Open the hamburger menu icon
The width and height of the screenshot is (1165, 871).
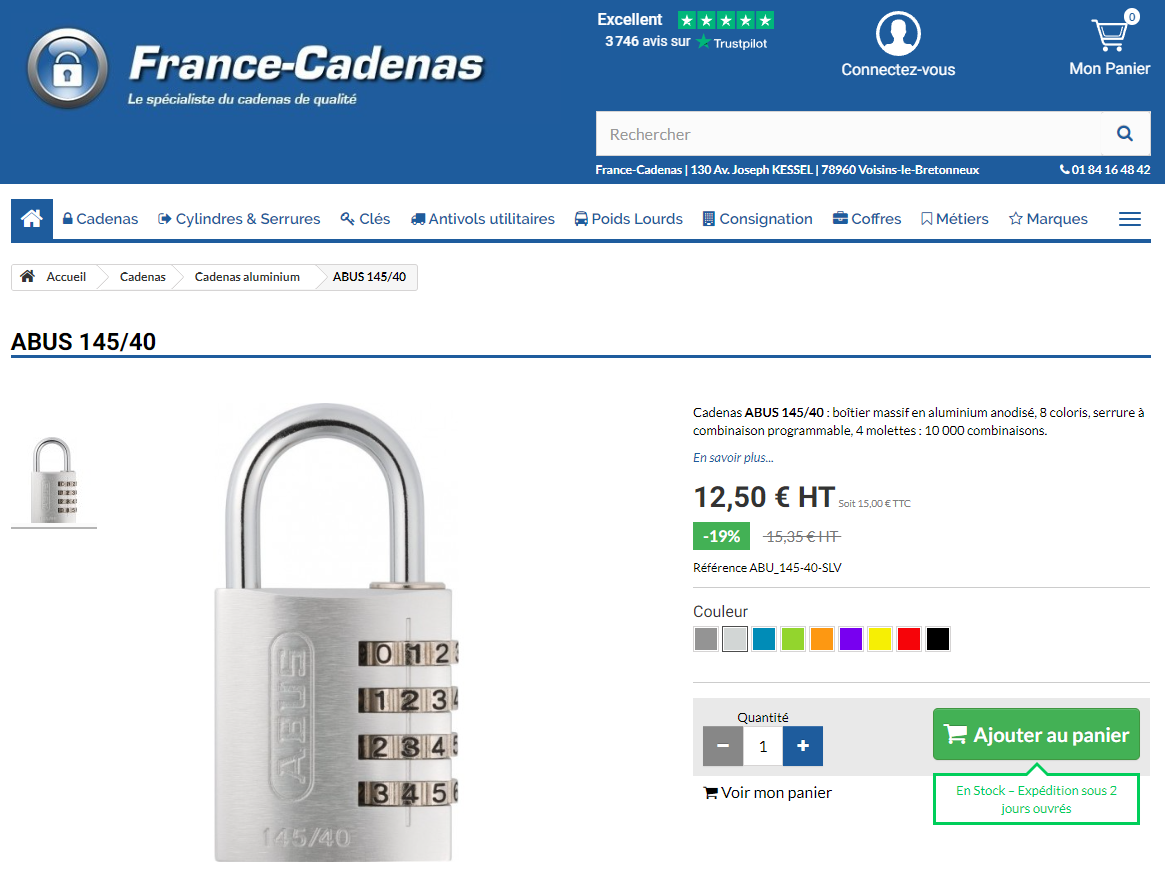click(x=1130, y=219)
